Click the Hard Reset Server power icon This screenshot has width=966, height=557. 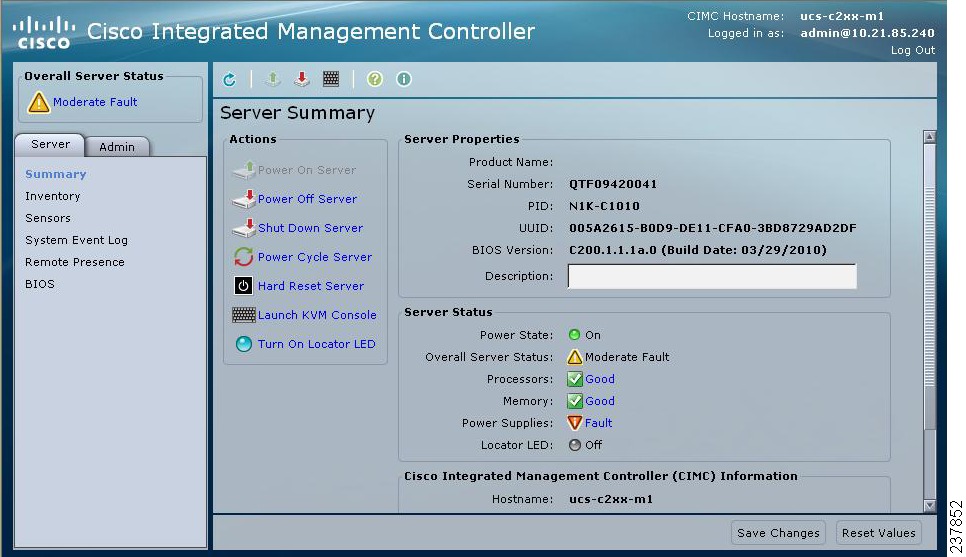point(243,285)
